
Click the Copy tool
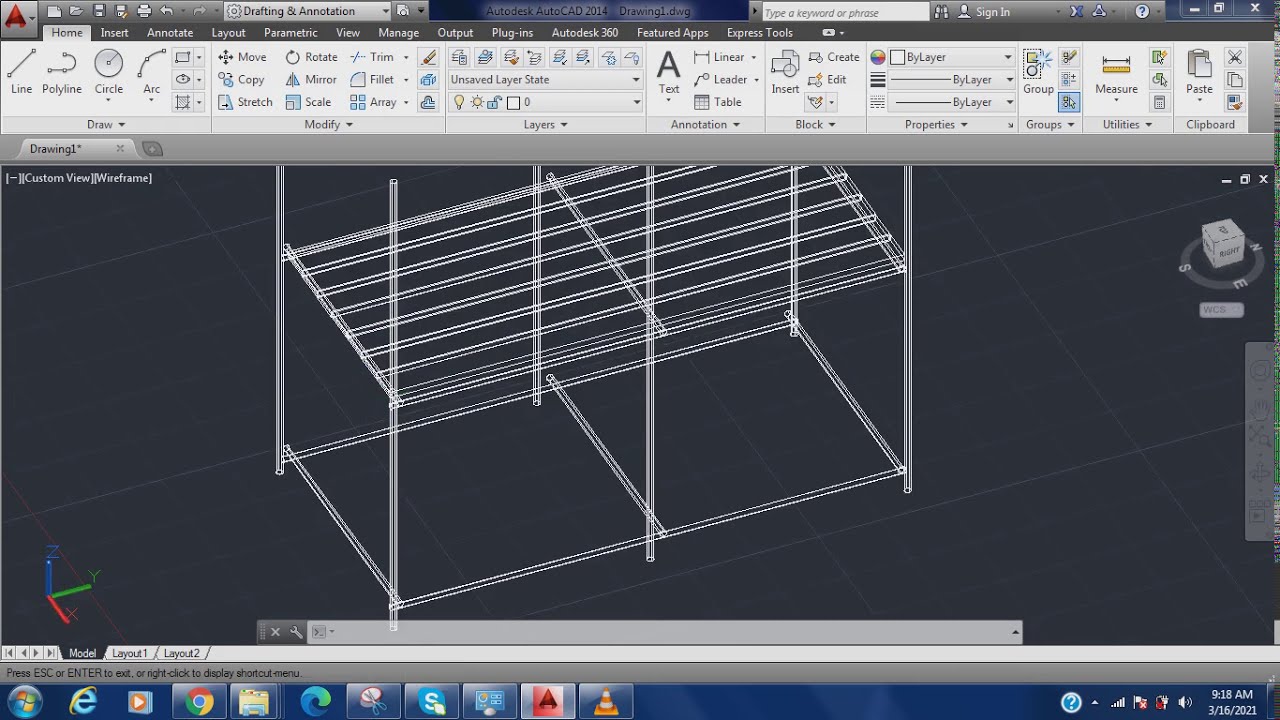pyautogui.click(x=241, y=79)
